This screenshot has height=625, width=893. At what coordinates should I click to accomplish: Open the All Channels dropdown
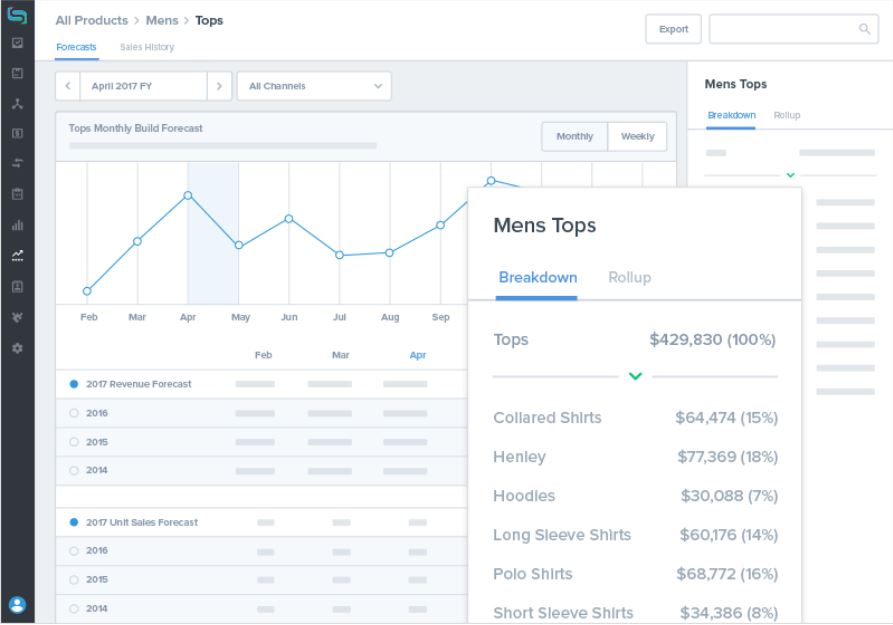click(314, 86)
